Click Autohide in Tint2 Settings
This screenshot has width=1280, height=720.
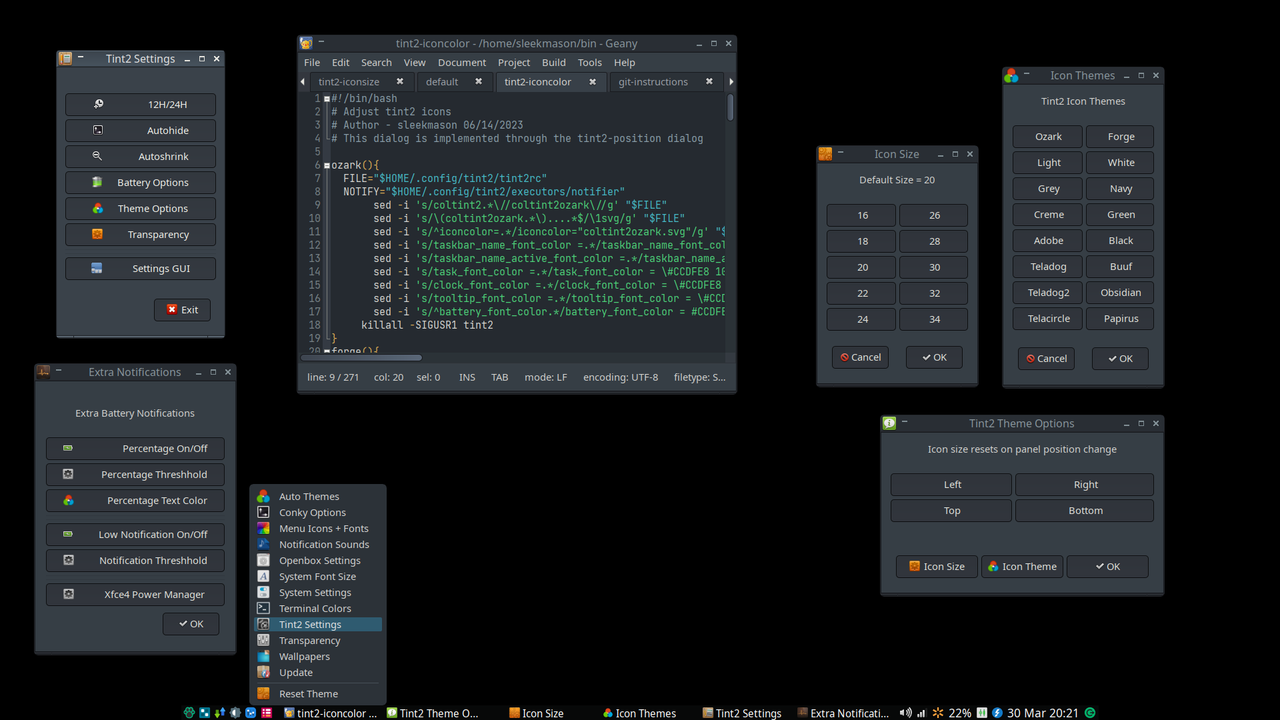140,130
